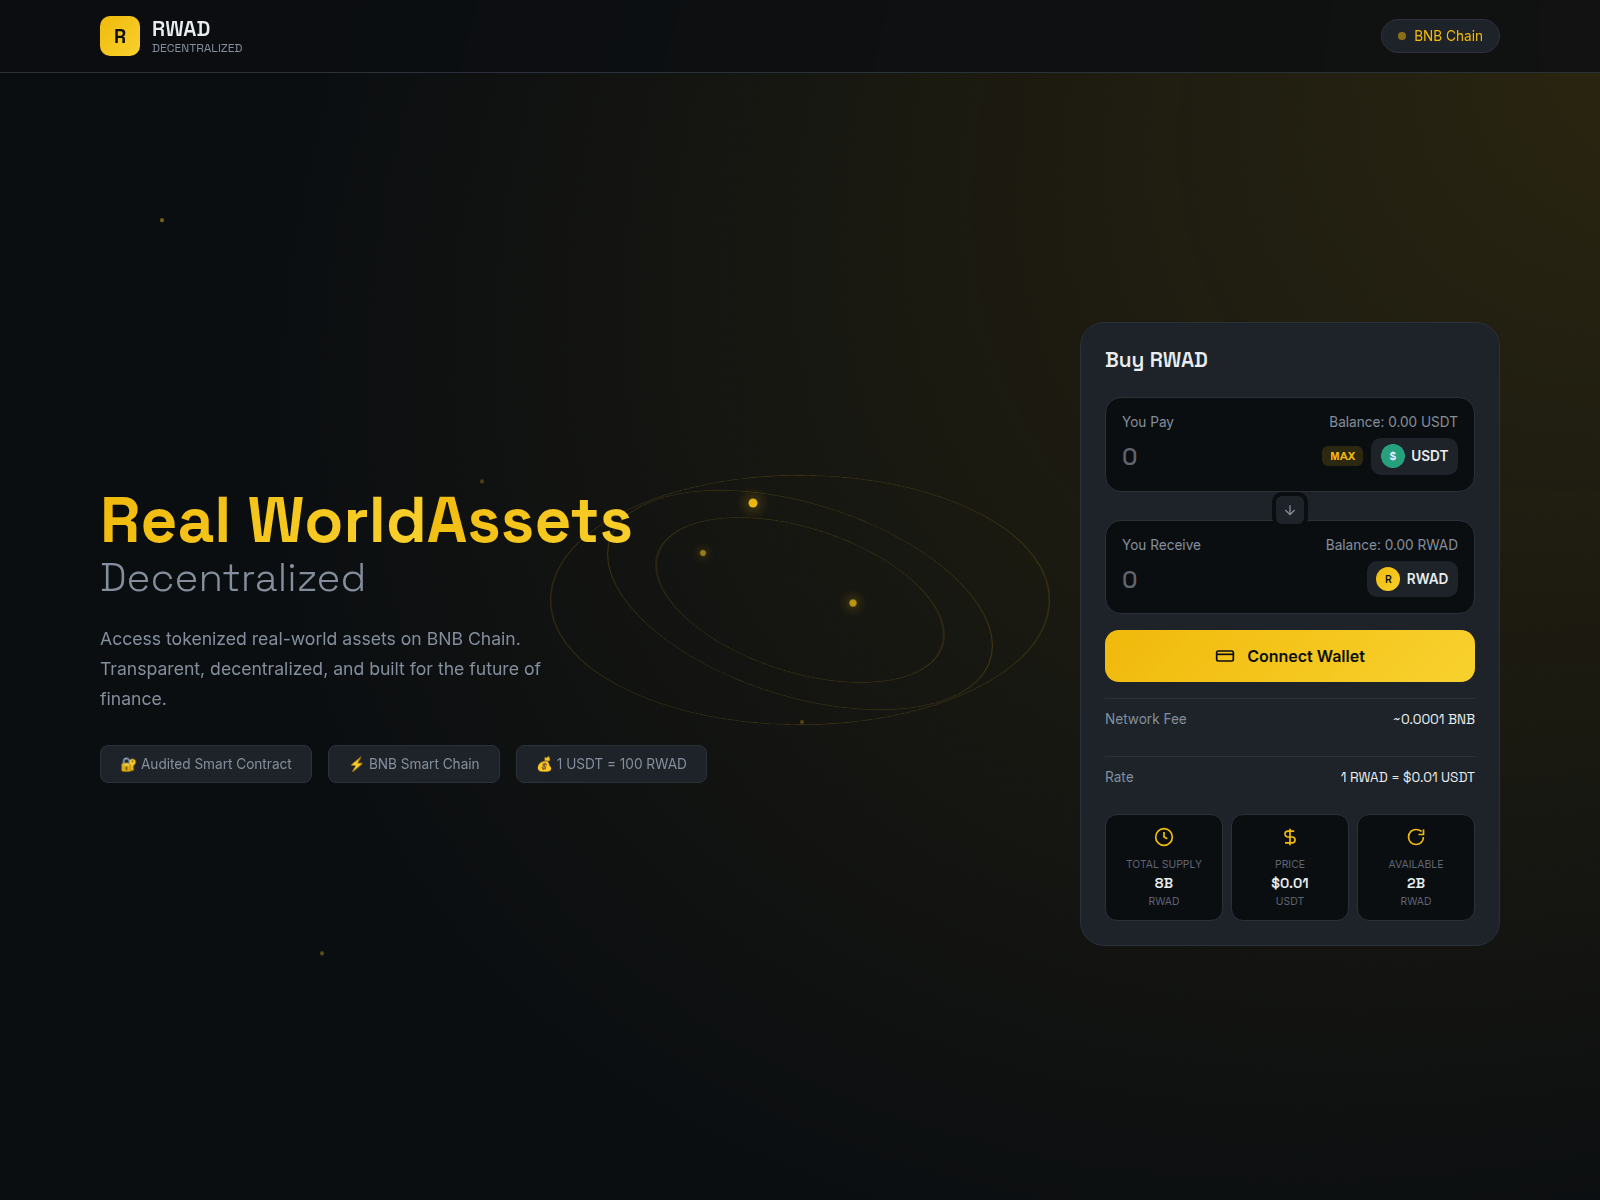Click the Real WorldAssets headline

tap(366, 520)
